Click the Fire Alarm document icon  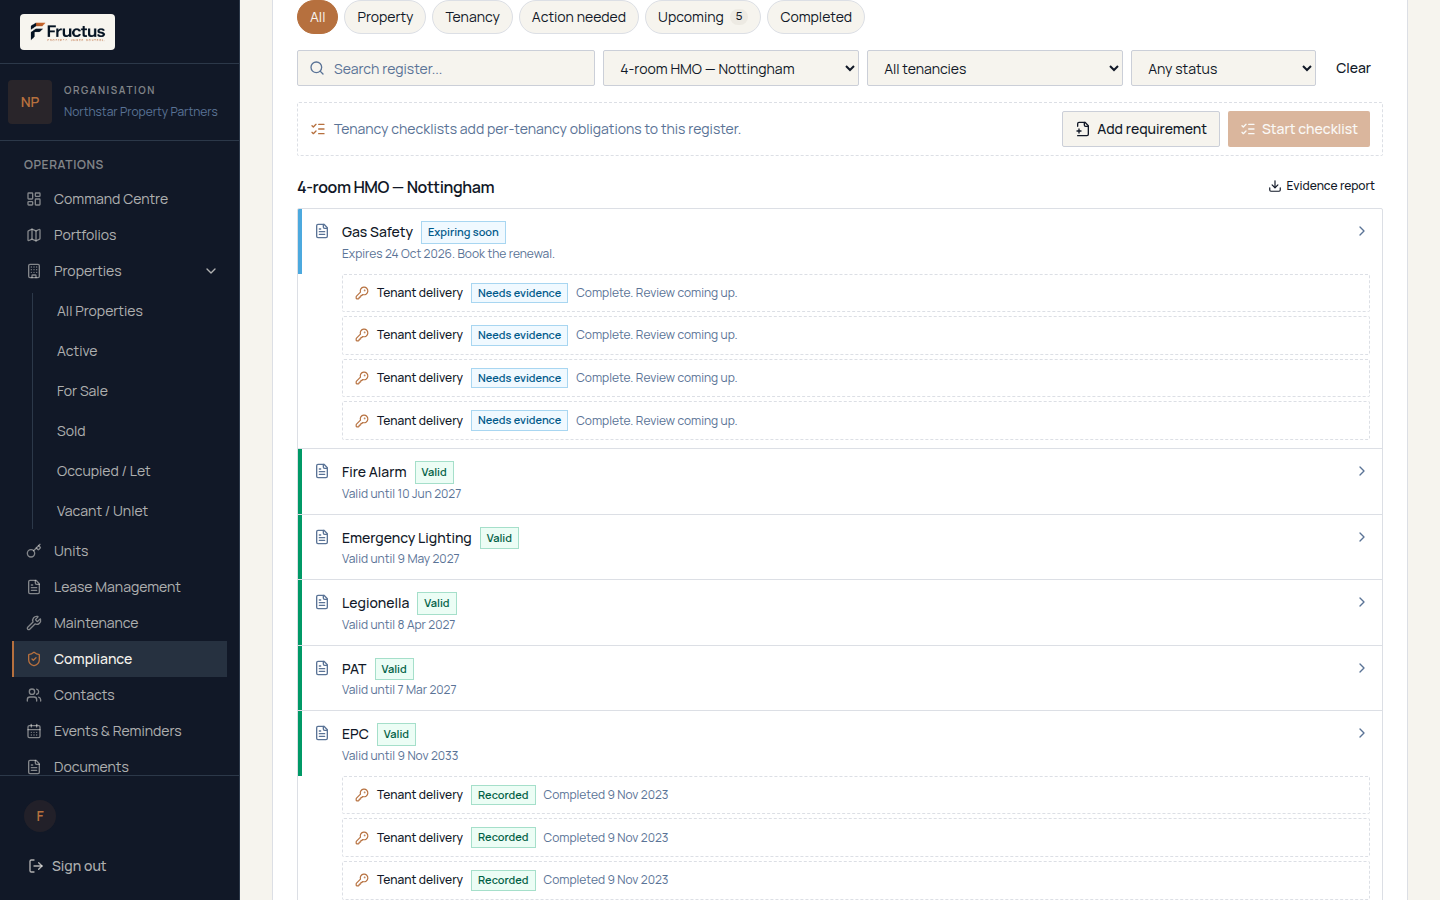tap(322, 471)
